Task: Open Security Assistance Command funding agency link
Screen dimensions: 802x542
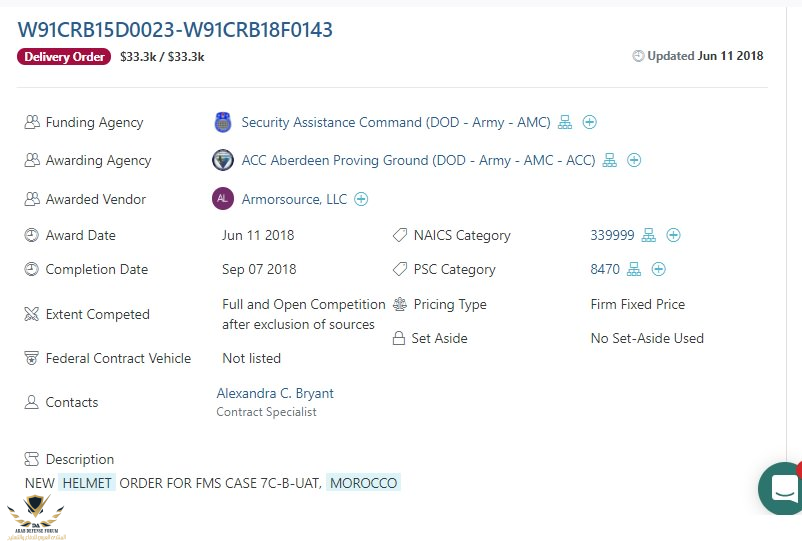Action: click(395, 122)
